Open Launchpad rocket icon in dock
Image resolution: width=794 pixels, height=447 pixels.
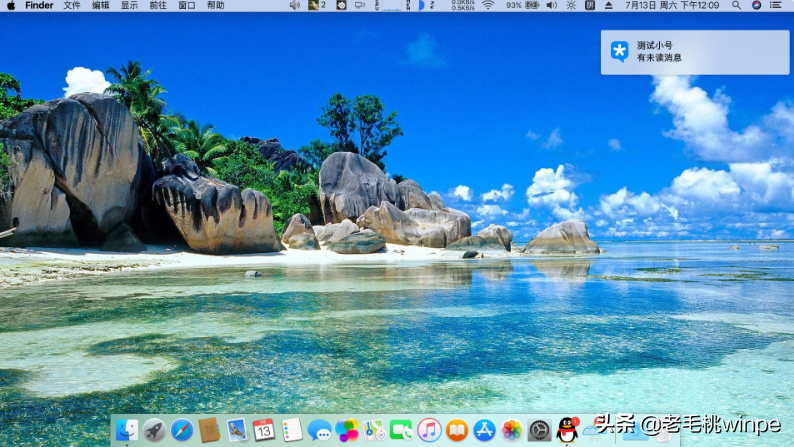pos(154,430)
